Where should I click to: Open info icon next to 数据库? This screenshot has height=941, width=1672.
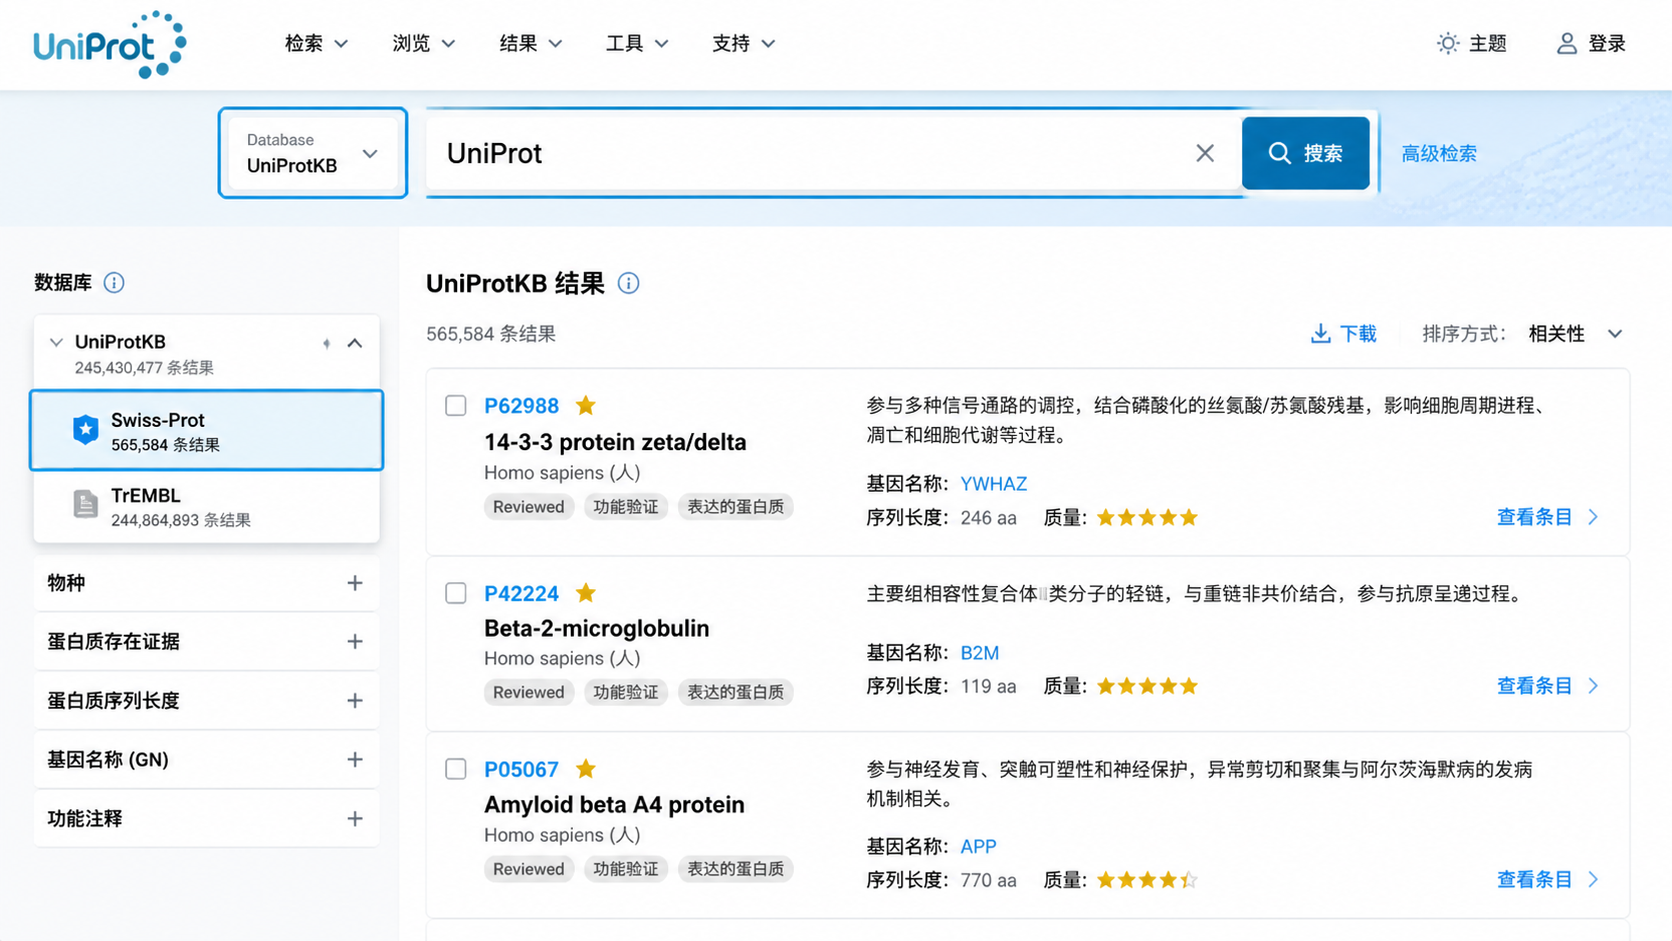pos(114,283)
